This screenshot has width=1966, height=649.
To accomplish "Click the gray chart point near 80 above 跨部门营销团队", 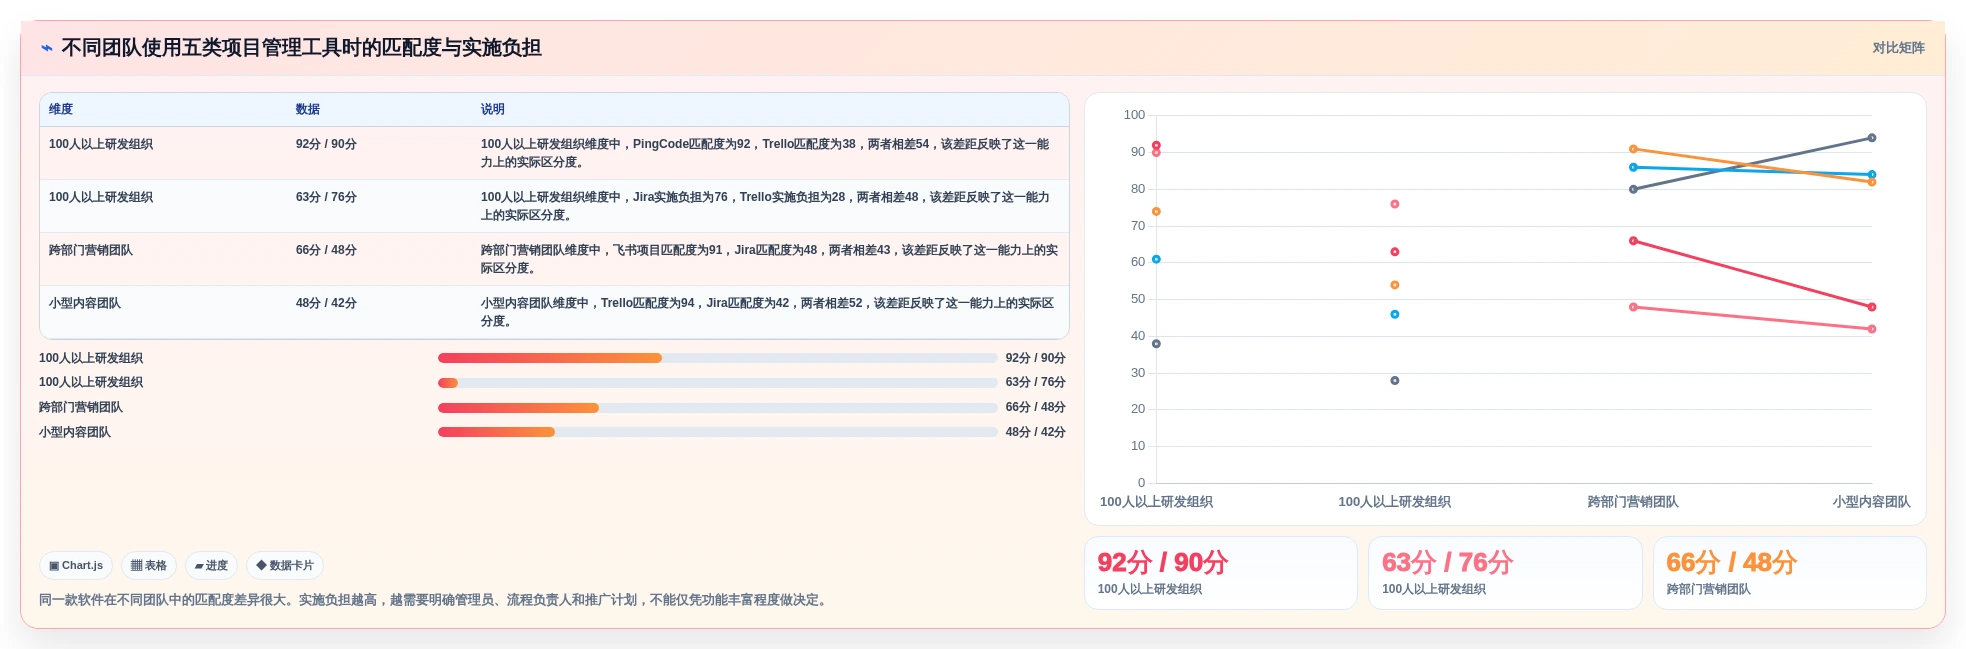I will (1633, 189).
